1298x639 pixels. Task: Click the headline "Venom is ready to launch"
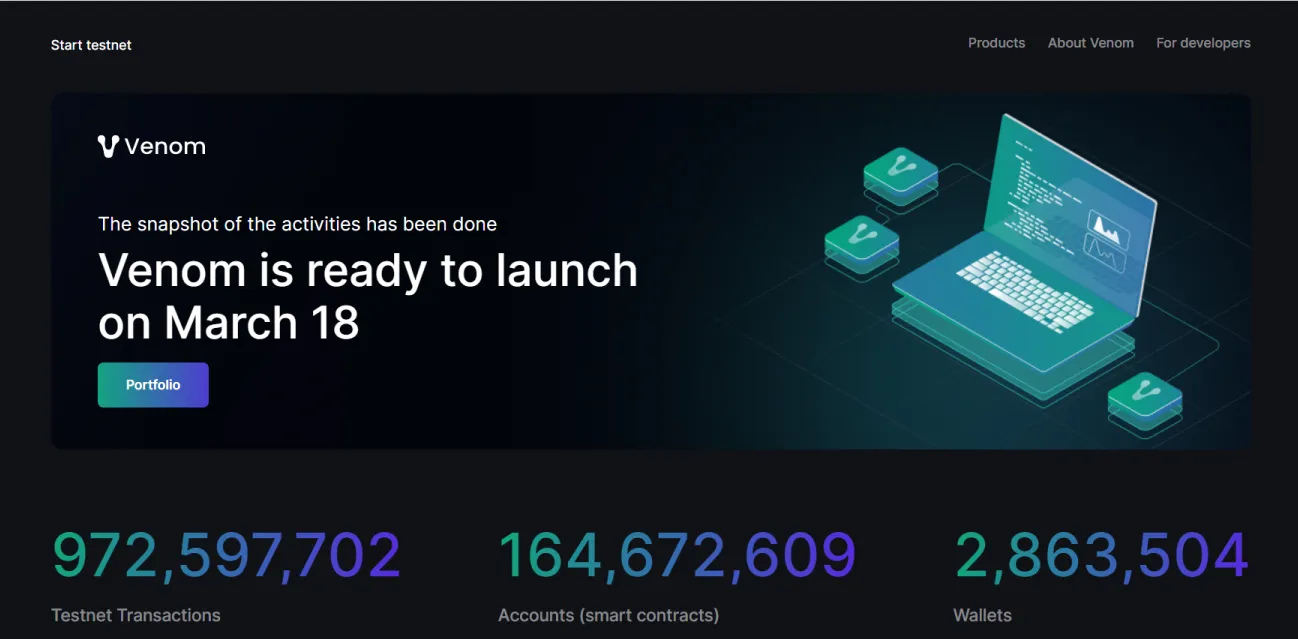tap(368, 270)
